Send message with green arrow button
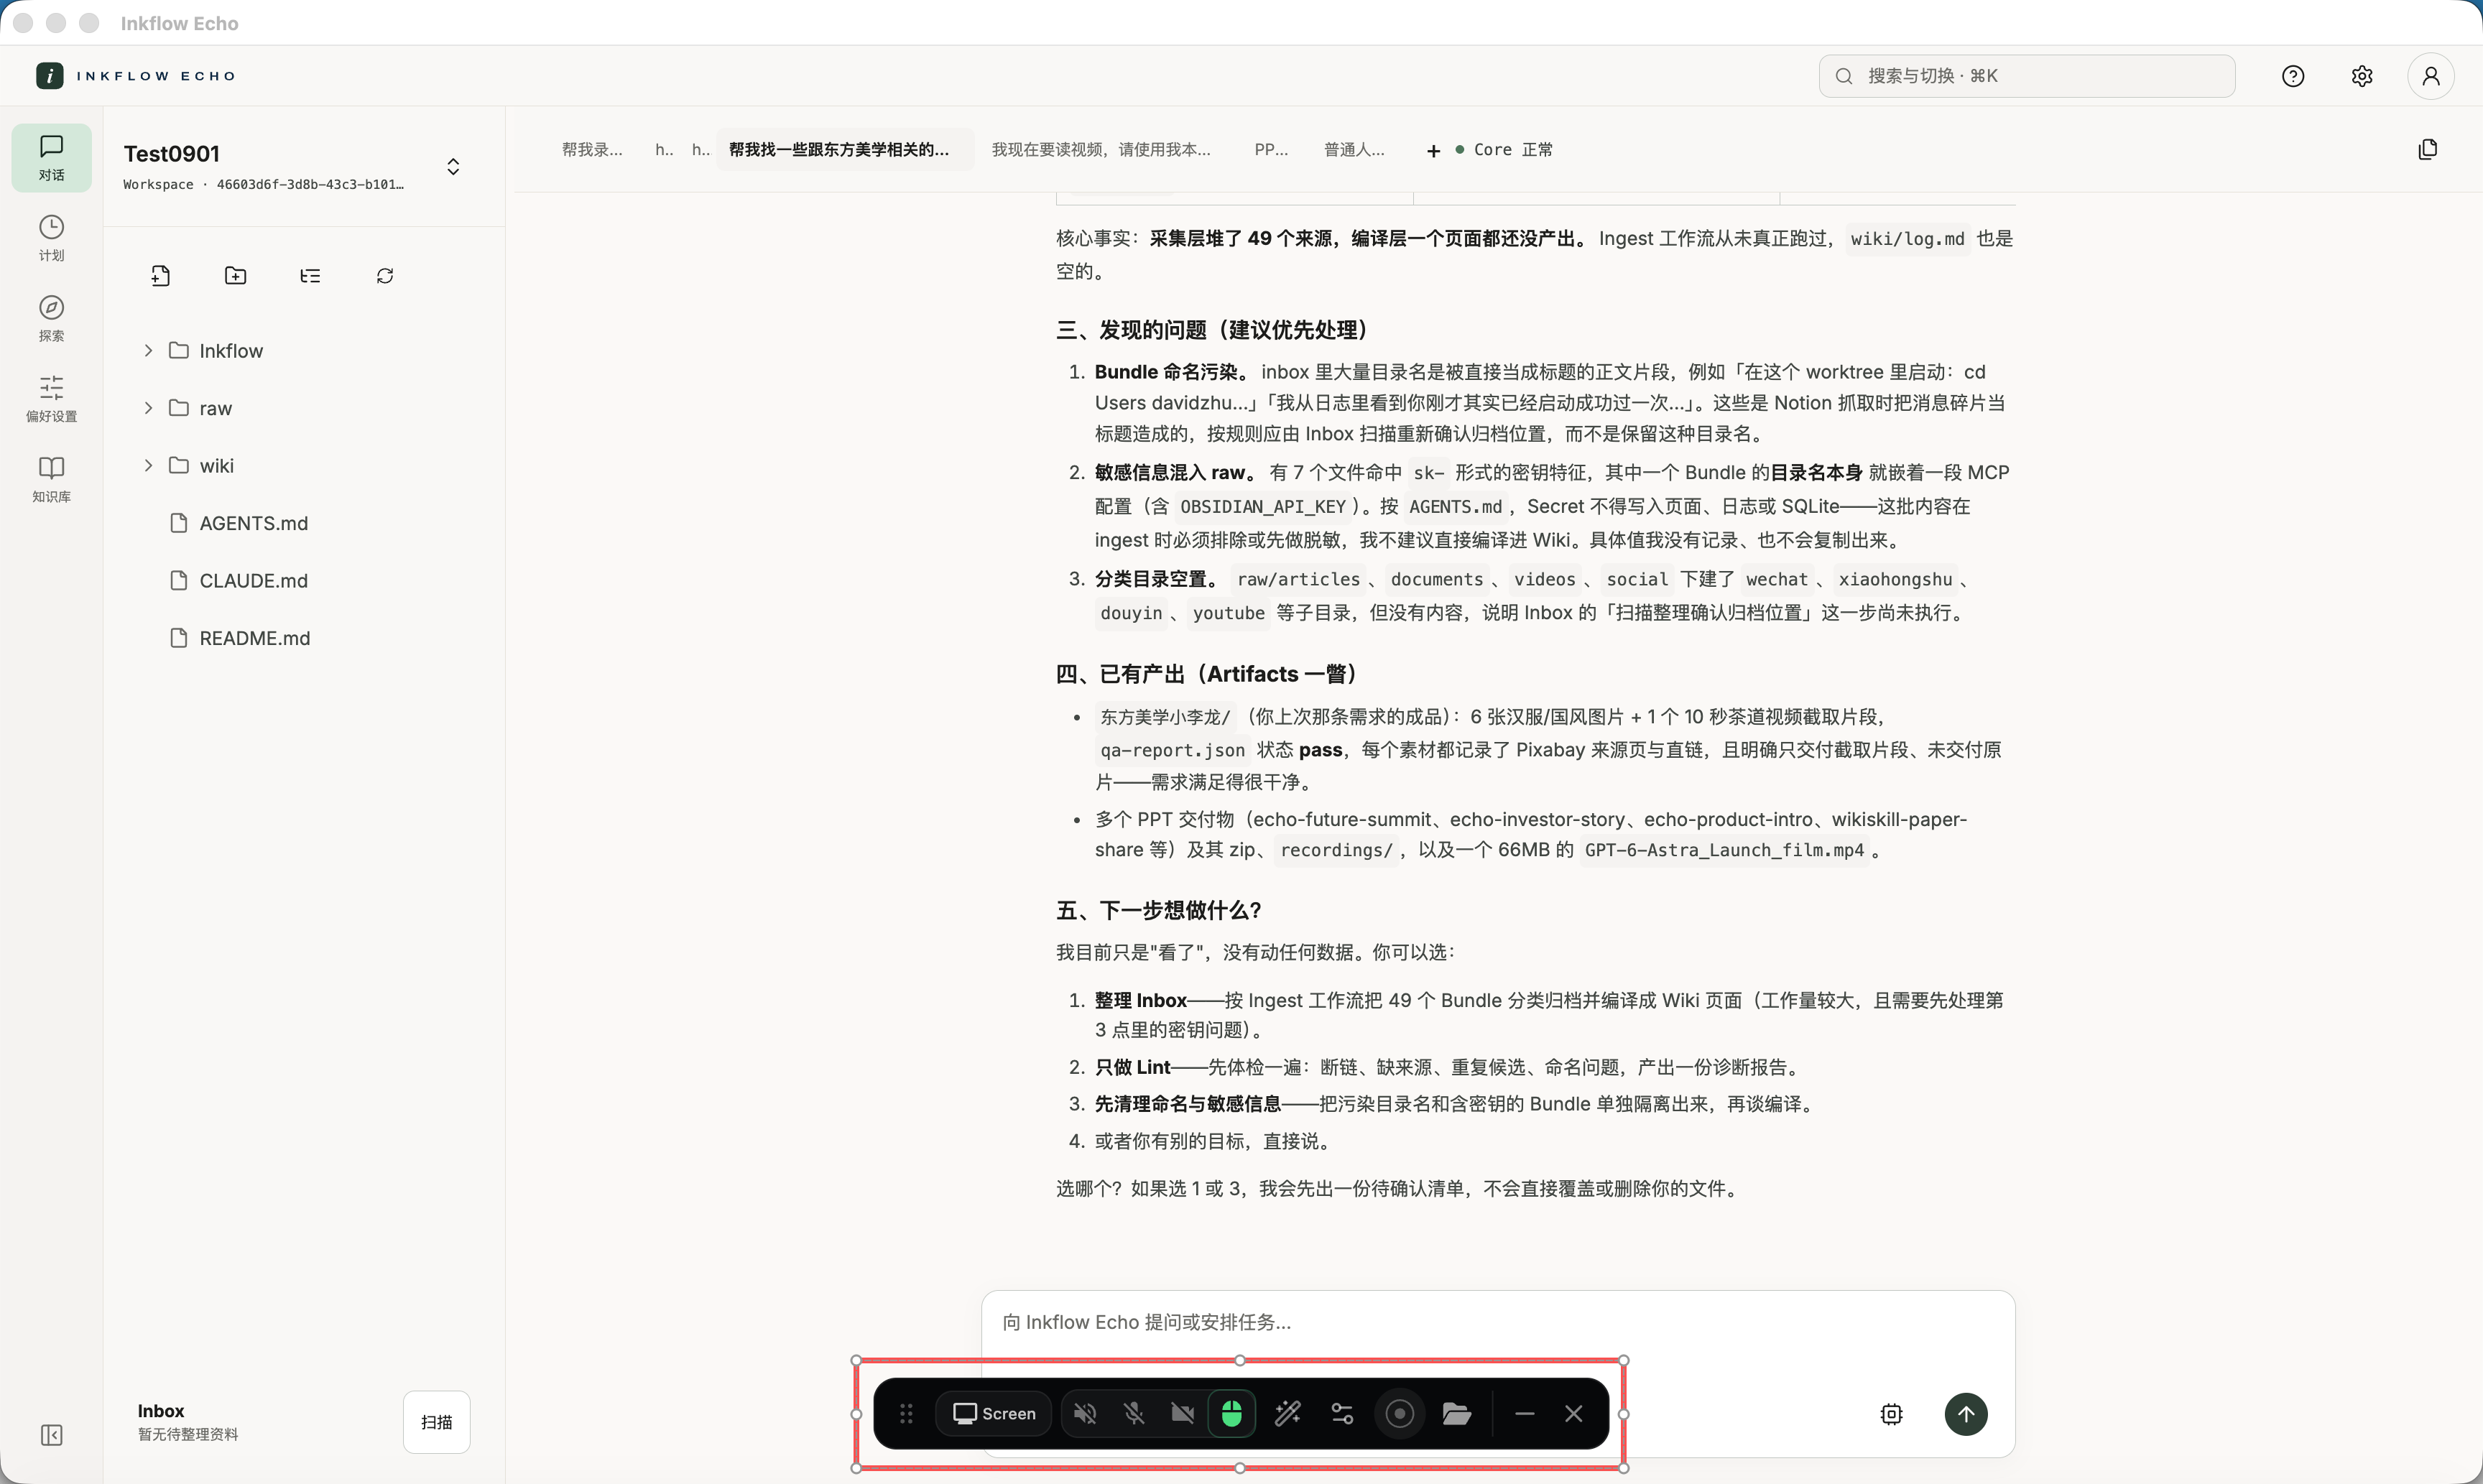 click(1965, 1414)
